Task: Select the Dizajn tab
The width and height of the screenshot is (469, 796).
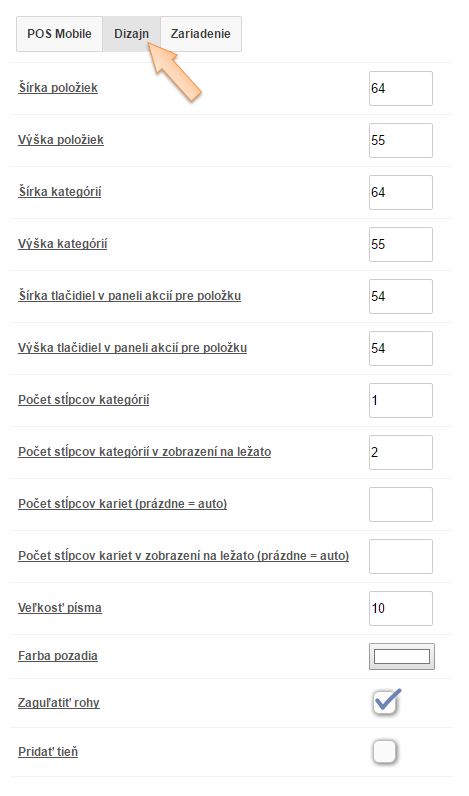Action: (x=131, y=34)
